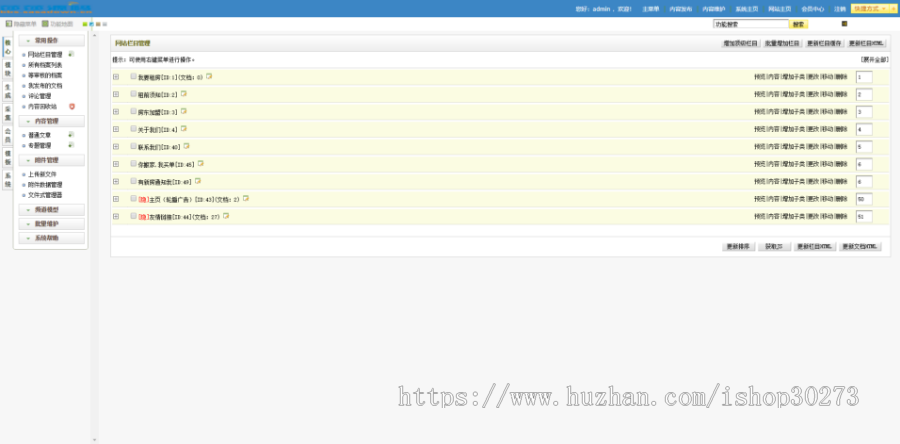Click add icon beside 网站栏目管理
Viewport: 900px width, 444px height.
click(71, 54)
